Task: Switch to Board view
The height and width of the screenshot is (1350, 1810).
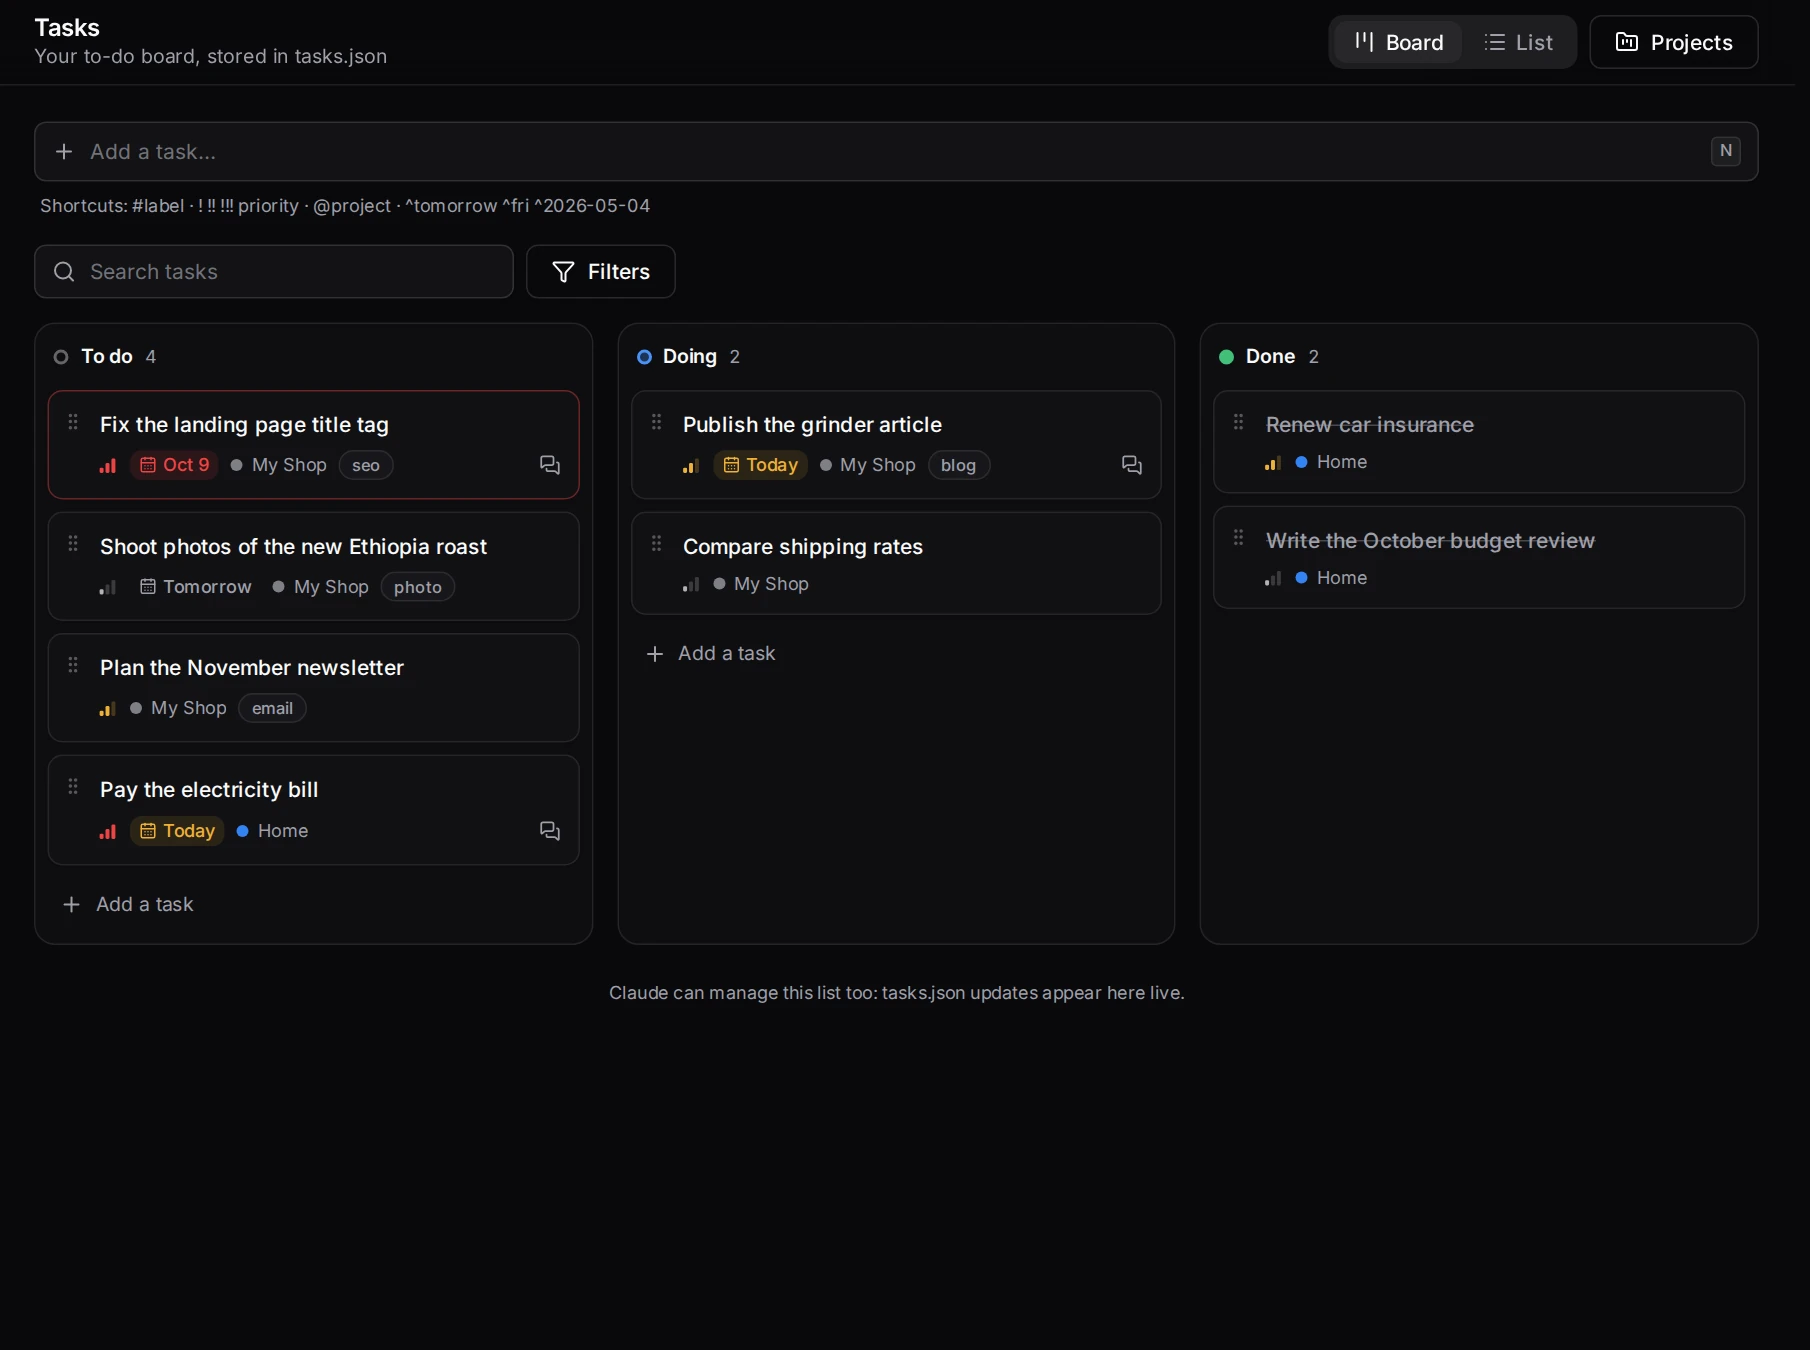Action: click(x=1399, y=42)
